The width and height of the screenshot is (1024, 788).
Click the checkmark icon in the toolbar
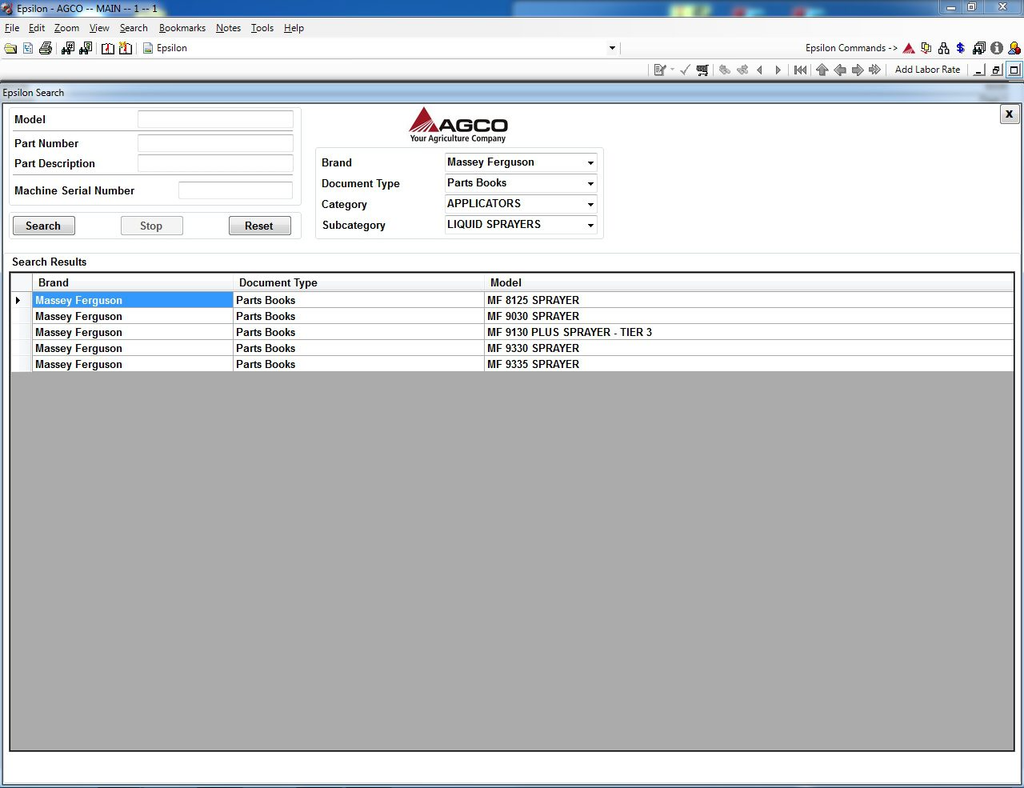point(685,70)
